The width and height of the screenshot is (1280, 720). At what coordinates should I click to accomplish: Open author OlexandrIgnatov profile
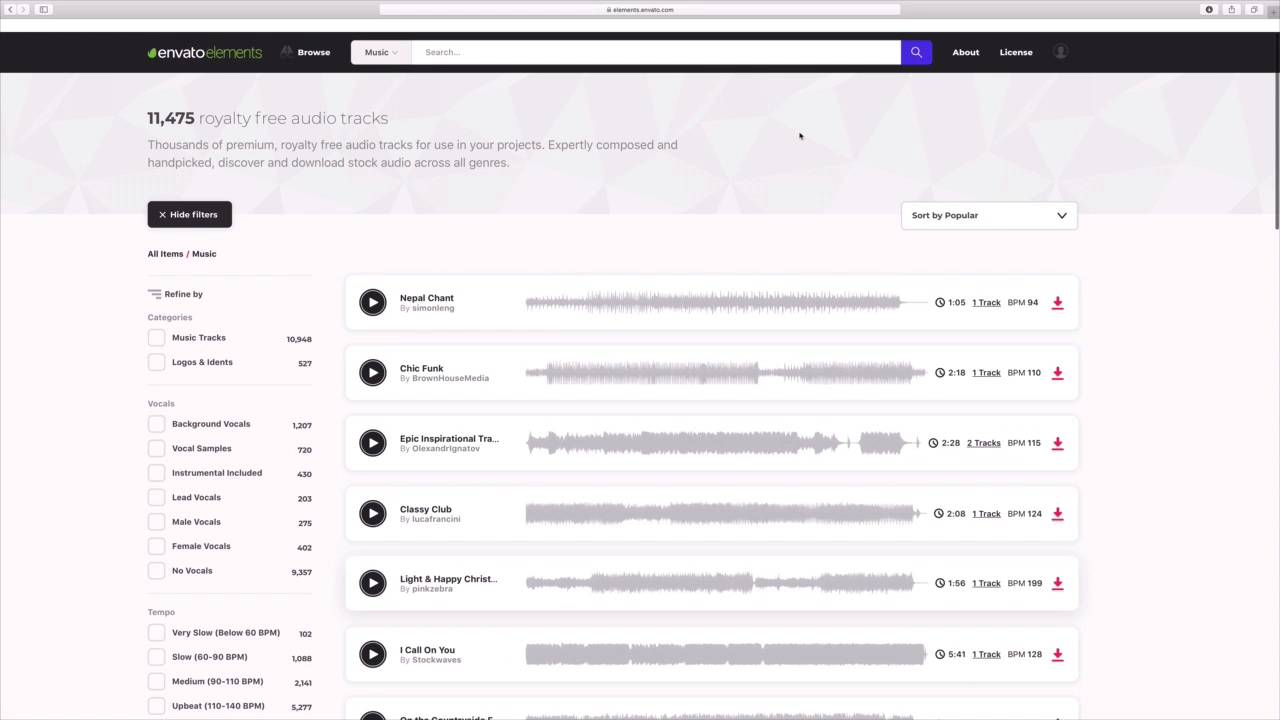click(x=446, y=449)
